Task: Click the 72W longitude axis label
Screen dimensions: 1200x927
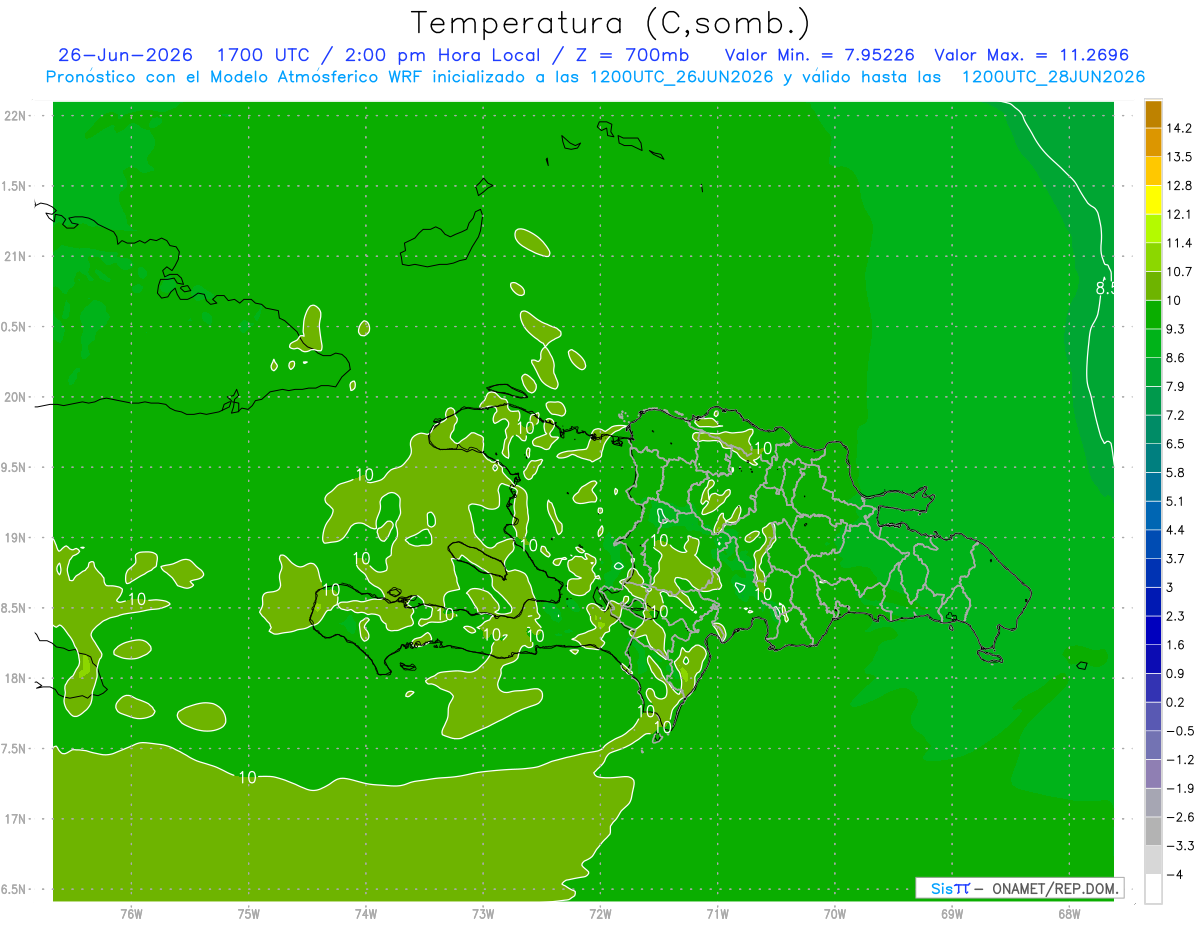Action: click(600, 914)
